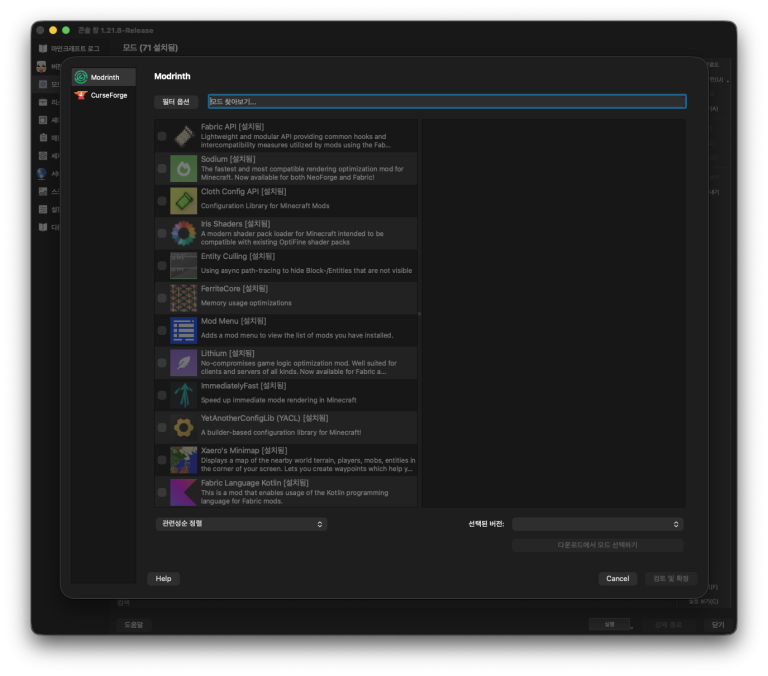Click the 도움말 button in background window
Image resolution: width=768 pixels, height=676 pixels.
tap(133, 625)
